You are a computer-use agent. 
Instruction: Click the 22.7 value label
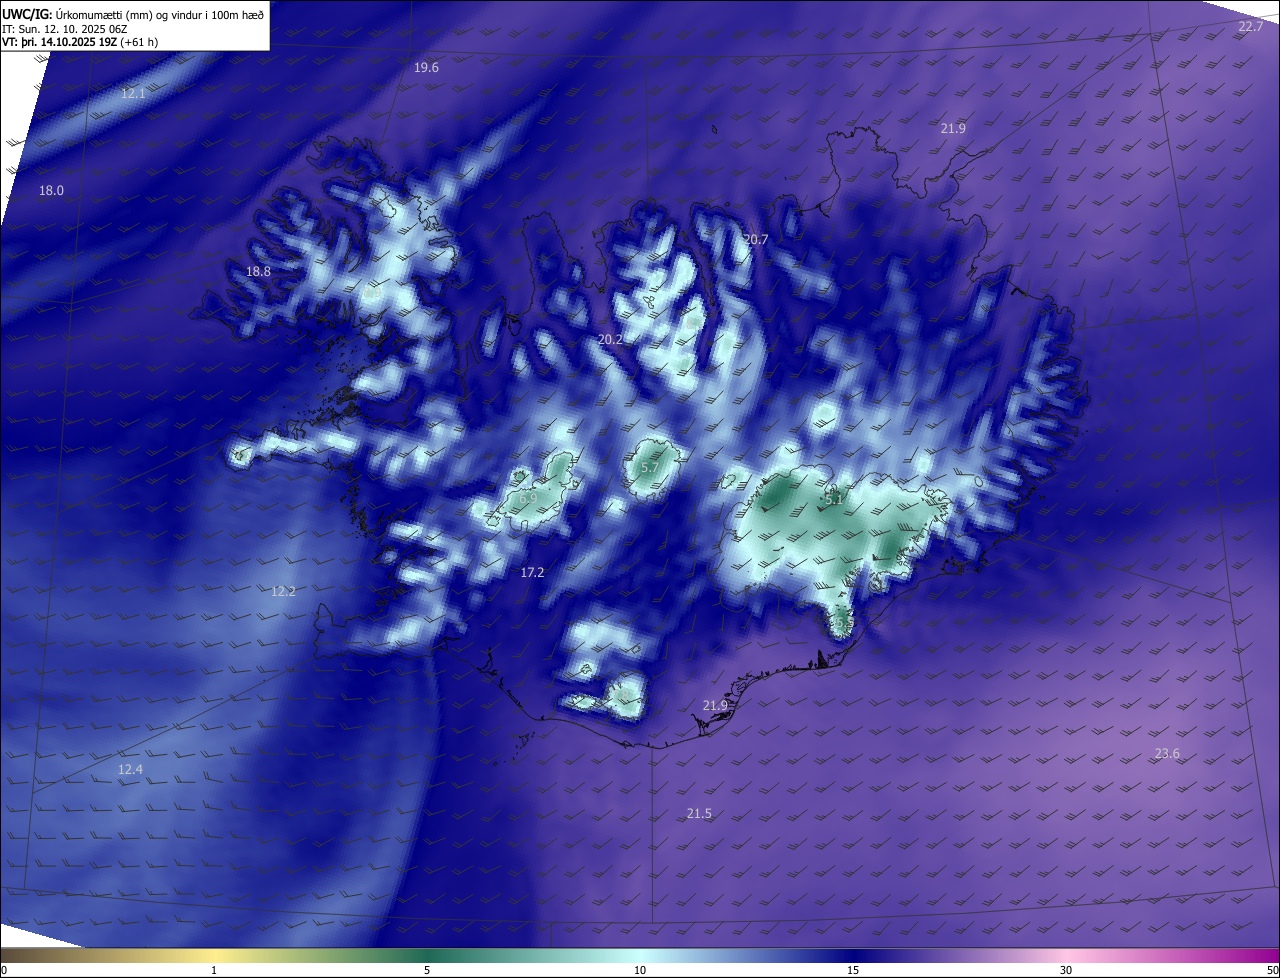coord(1251,26)
